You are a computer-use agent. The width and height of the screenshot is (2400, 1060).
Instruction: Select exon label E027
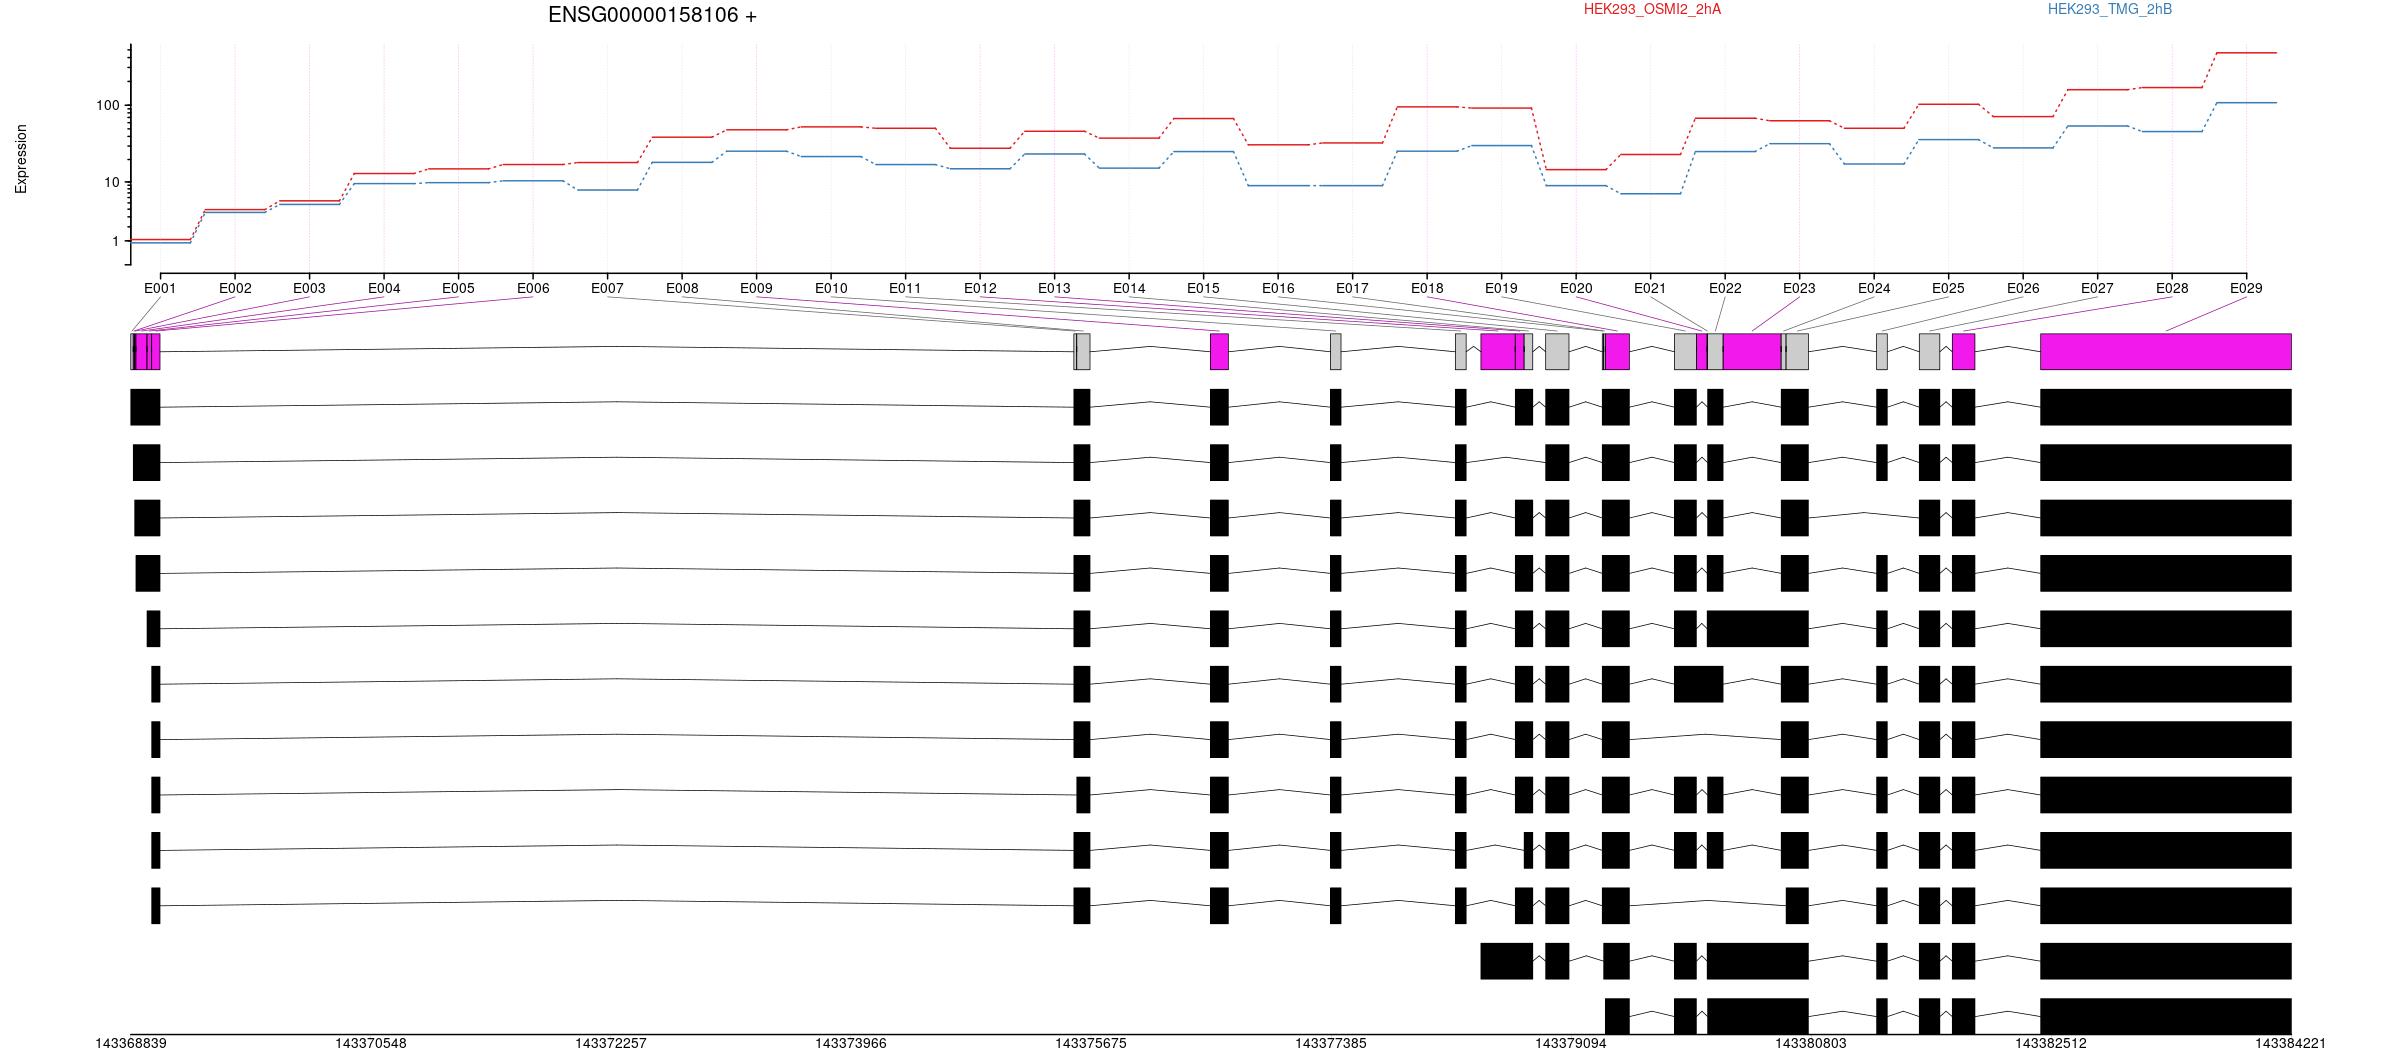2097,288
